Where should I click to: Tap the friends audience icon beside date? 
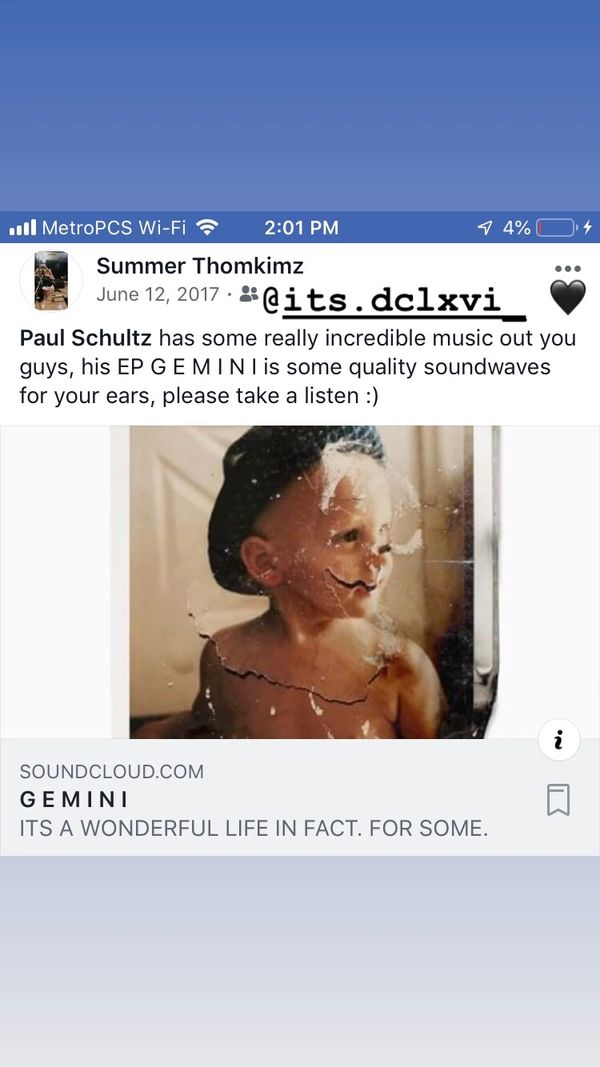pos(249,295)
